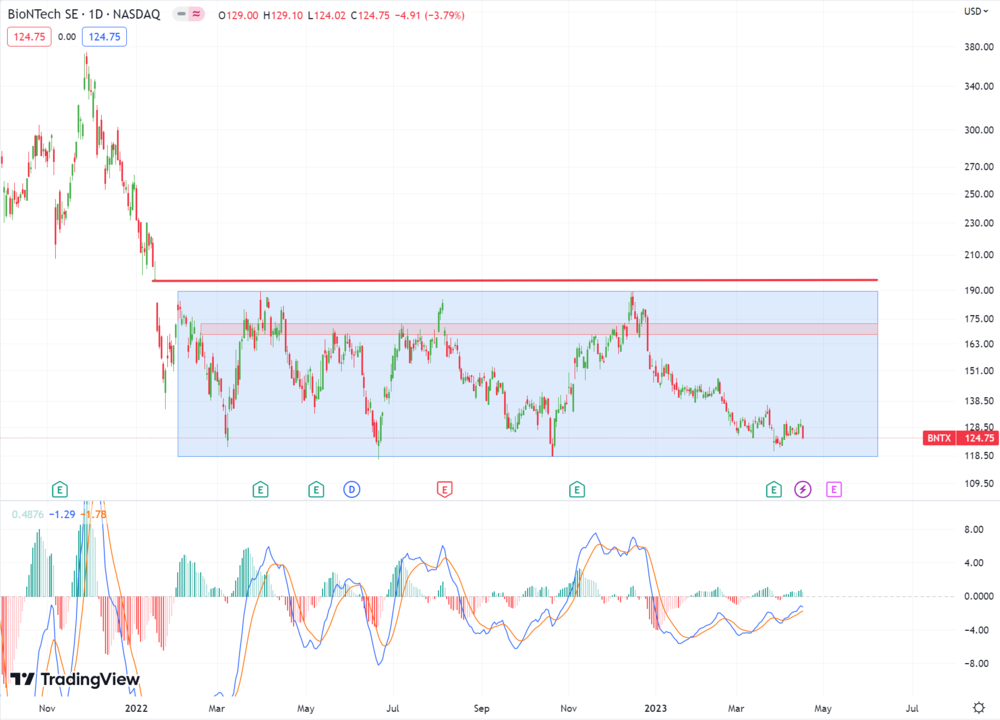The height and width of the screenshot is (720, 1000).
Task: Click the red earnings E marker
Action: [445, 490]
